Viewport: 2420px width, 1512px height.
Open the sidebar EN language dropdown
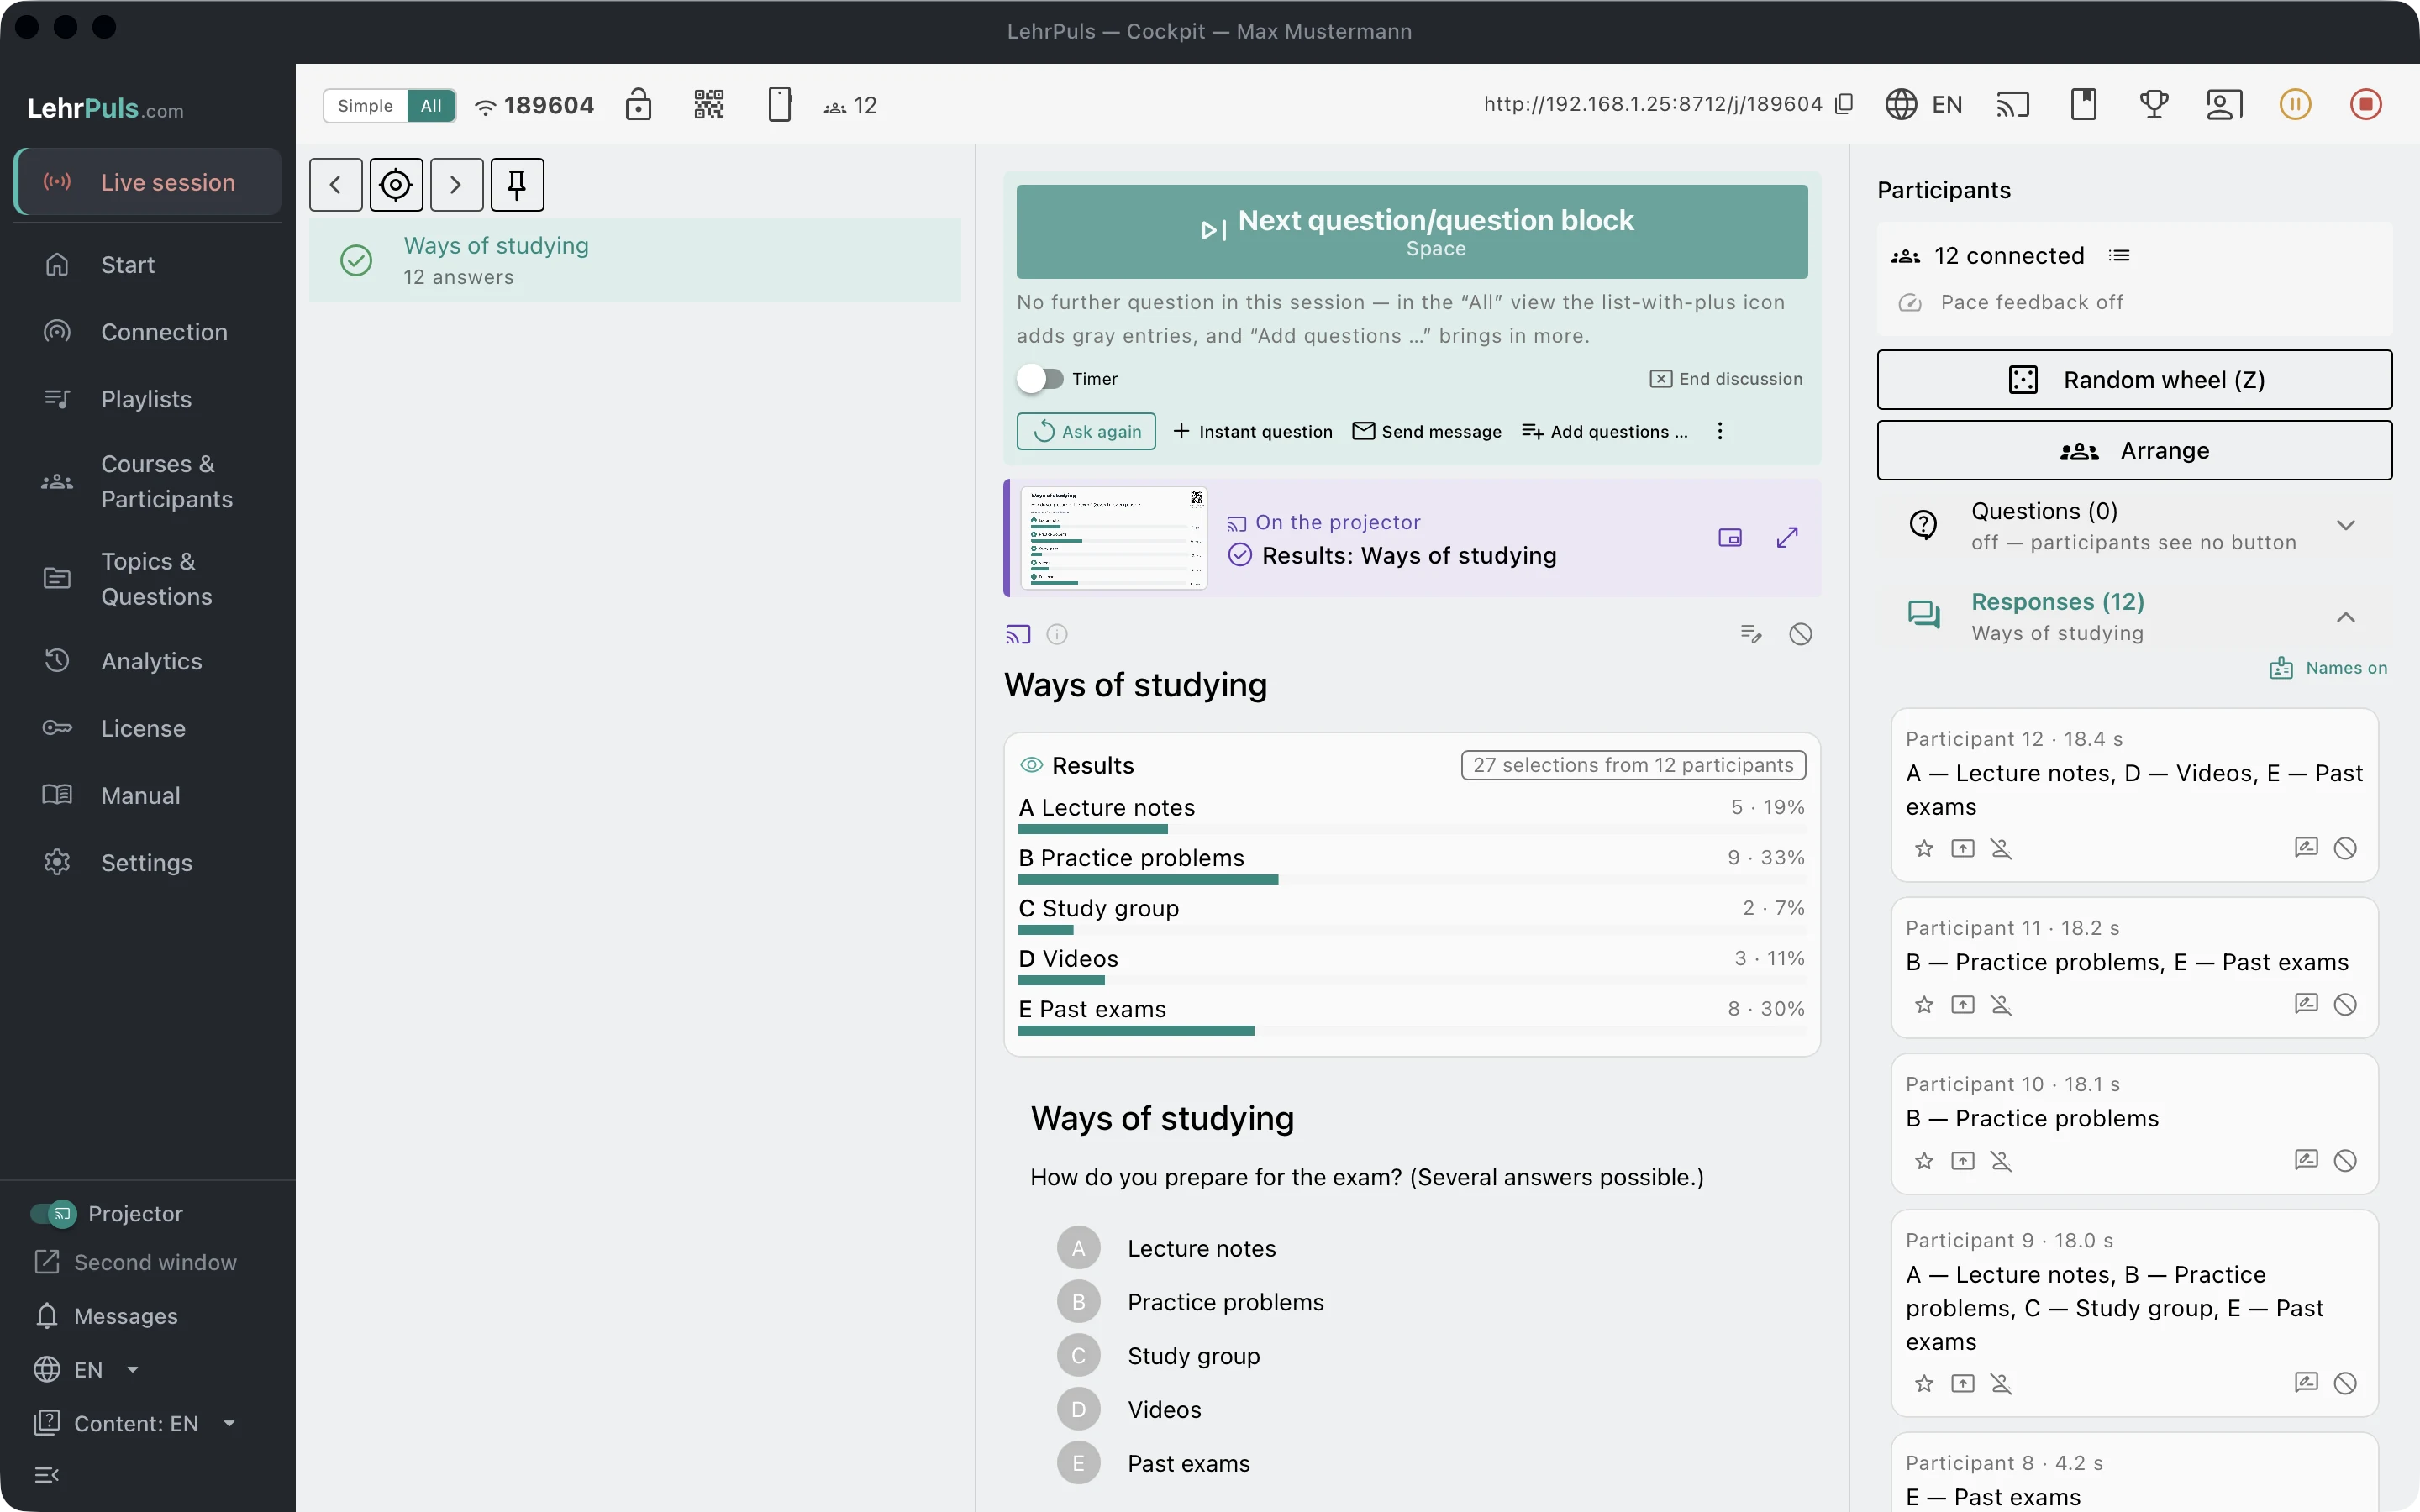point(86,1369)
